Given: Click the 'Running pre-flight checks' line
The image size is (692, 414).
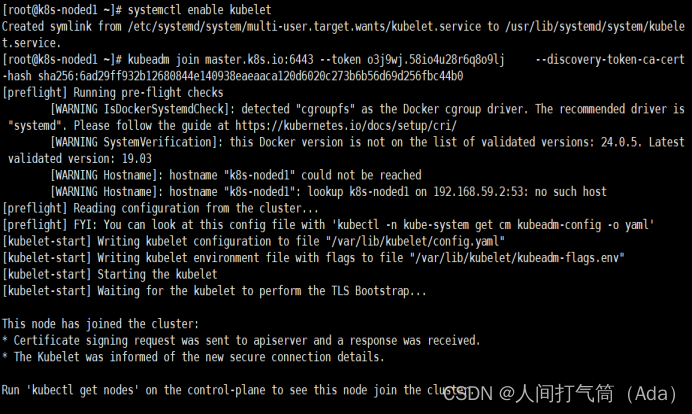Looking at the screenshot, I should tap(138, 93).
